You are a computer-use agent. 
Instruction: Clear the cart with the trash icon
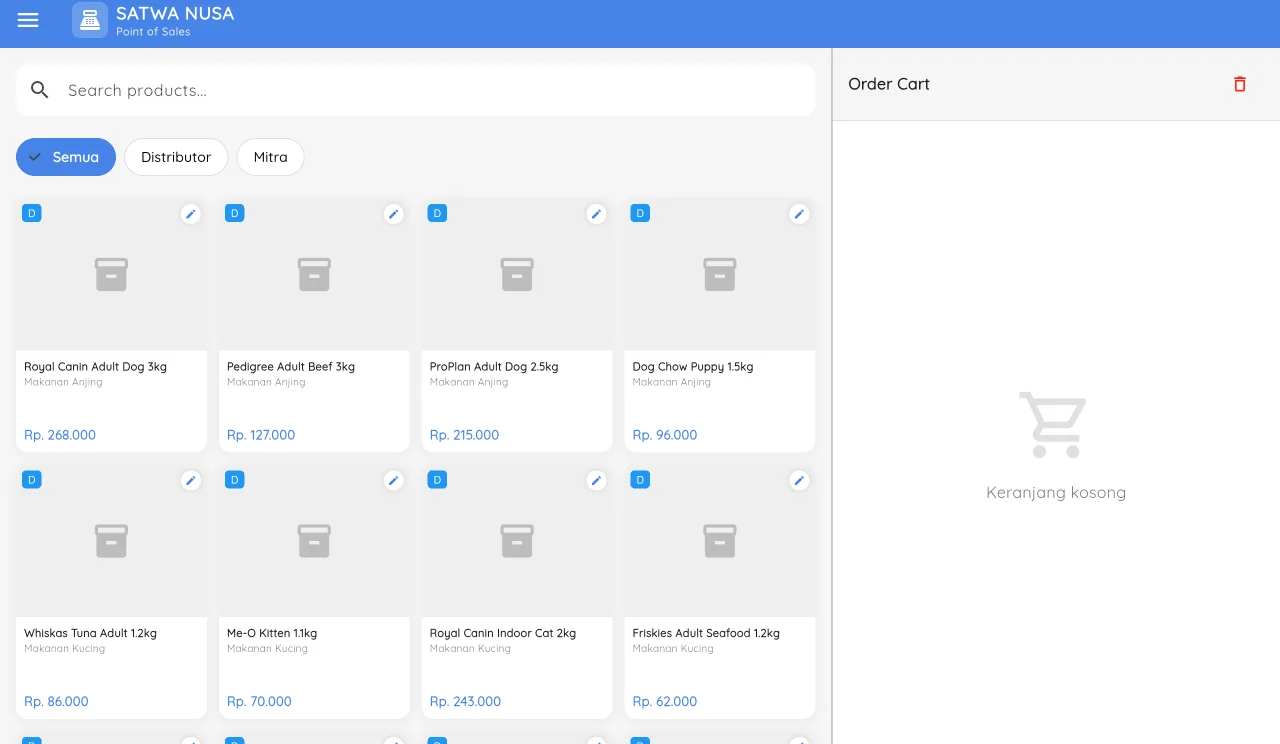coord(1240,84)
